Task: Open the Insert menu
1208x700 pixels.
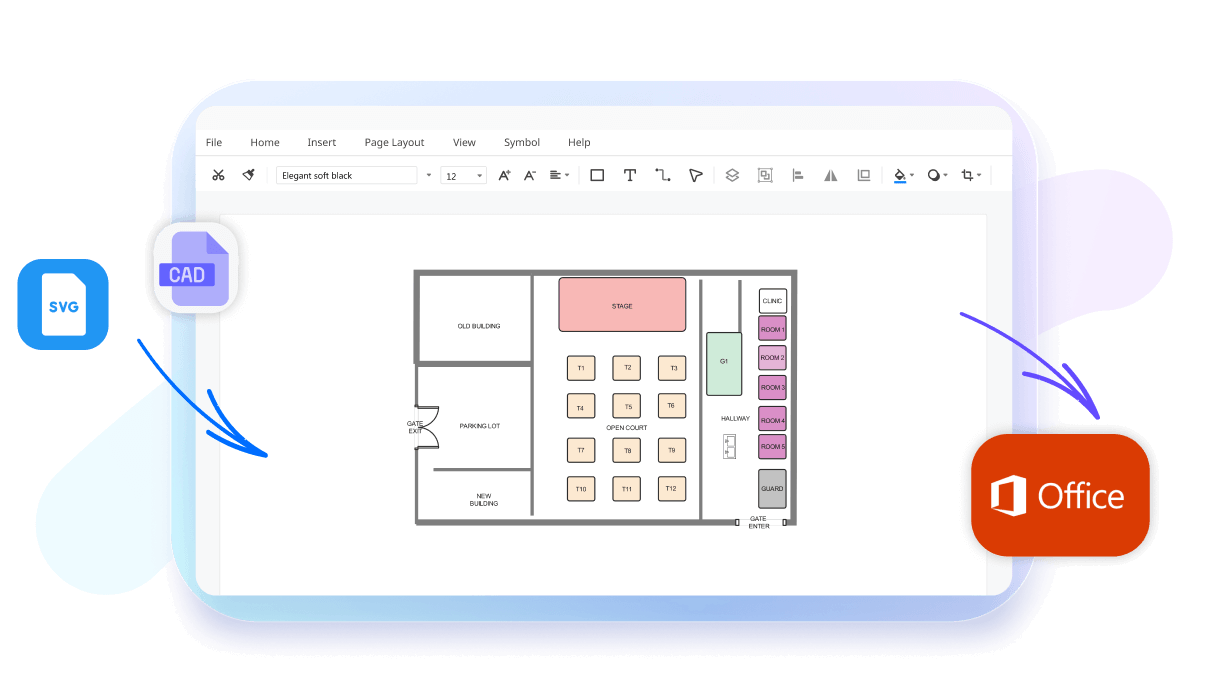Action: 321,142
